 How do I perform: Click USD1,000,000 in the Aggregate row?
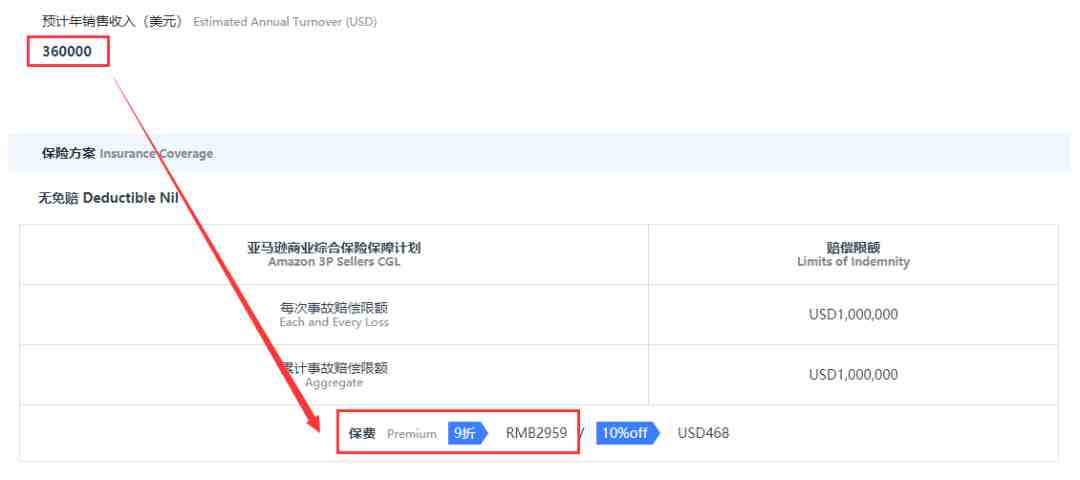pos(853,375)
